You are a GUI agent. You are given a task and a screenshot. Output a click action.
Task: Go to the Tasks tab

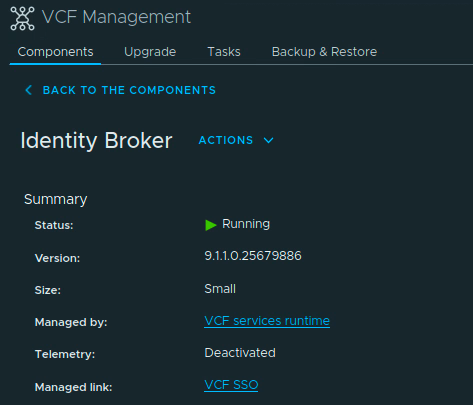(224, 52)
